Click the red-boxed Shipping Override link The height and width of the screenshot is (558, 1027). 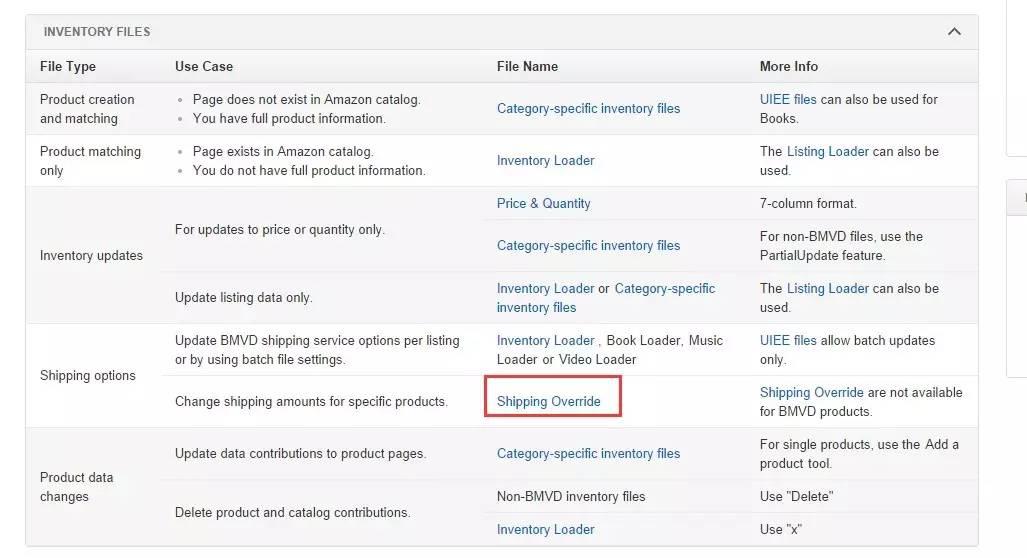[x=549, y=401]
